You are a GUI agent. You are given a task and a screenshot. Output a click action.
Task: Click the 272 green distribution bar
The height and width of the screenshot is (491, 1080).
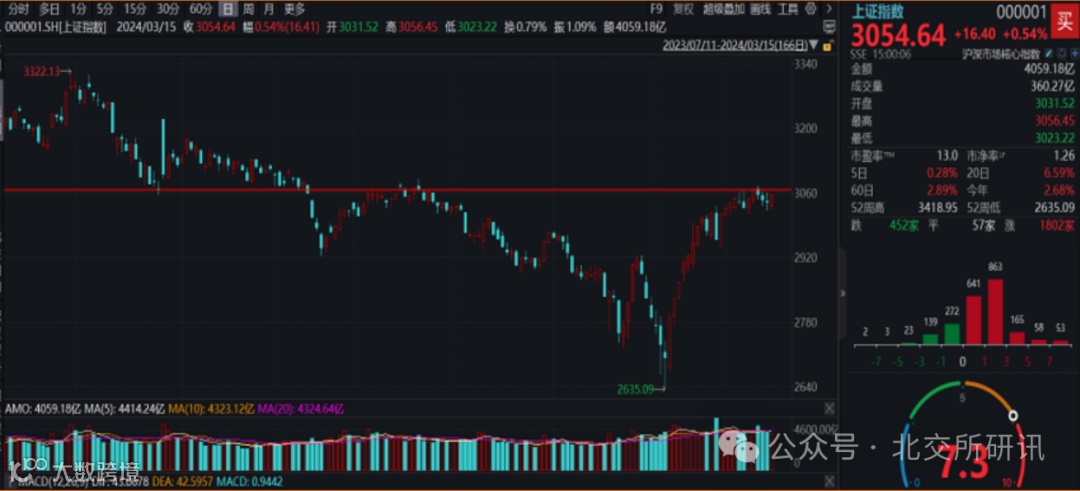(x=952, y=333)
